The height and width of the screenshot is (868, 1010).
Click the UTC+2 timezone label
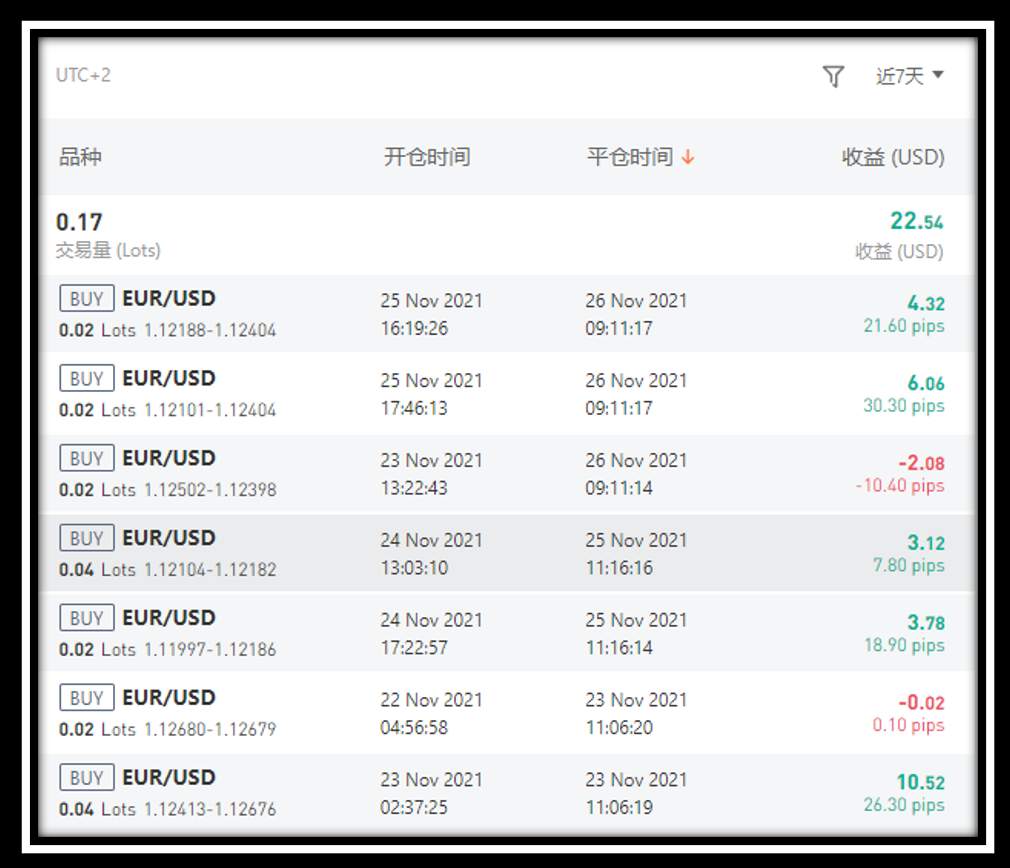click(x=83, y=75)
